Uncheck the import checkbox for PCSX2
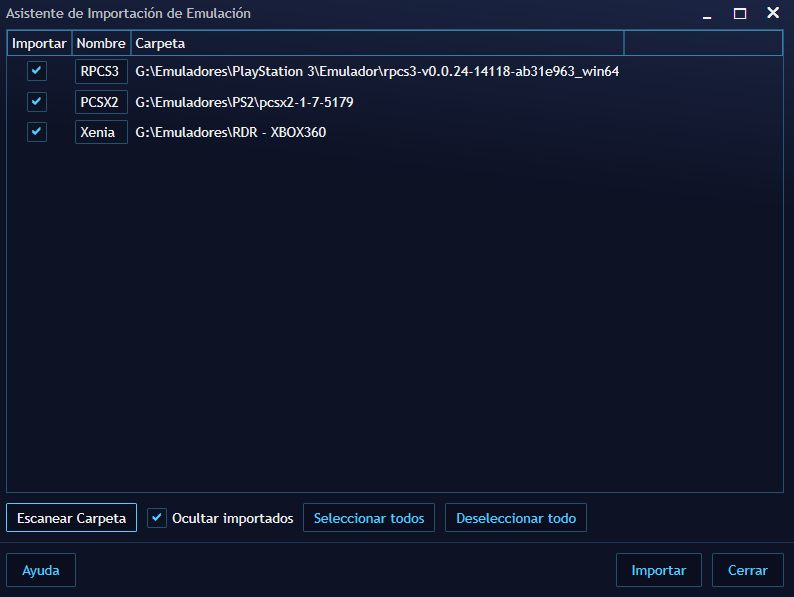Image resolution: width=794 pixels, height=597 pixels. pos(37,102)
